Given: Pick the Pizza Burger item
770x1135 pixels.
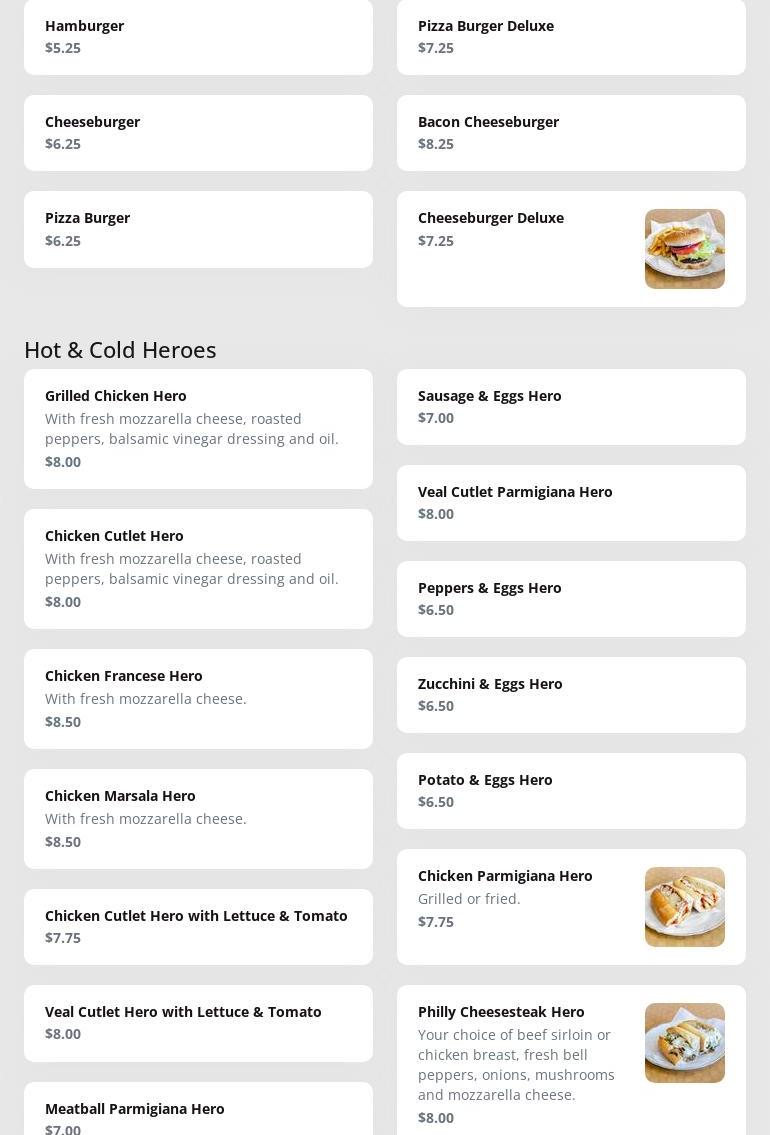Looking at the screenshot, I should pyautogui.click(x=198, y=229).
